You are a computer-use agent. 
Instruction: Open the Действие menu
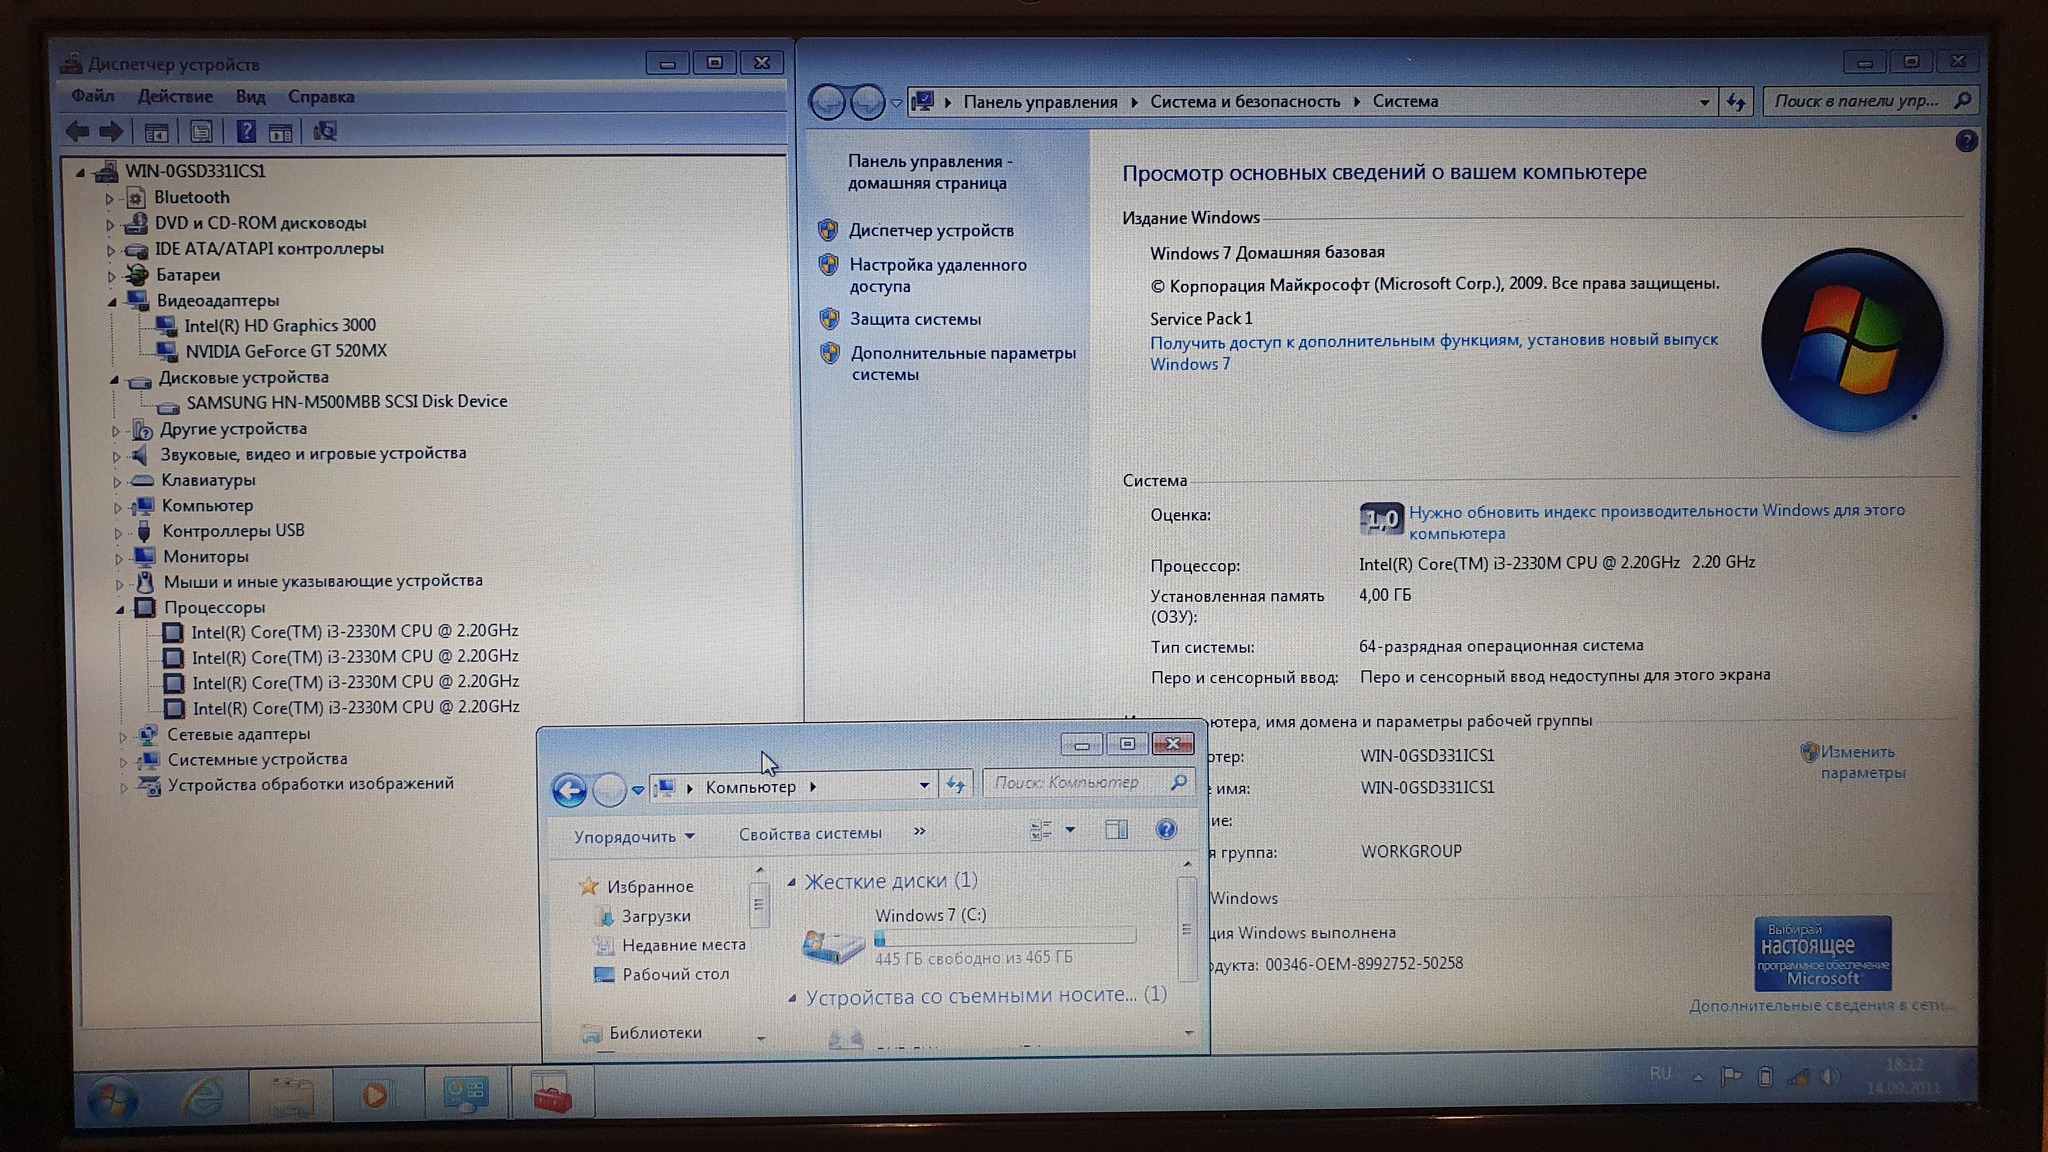coord(175,97)
